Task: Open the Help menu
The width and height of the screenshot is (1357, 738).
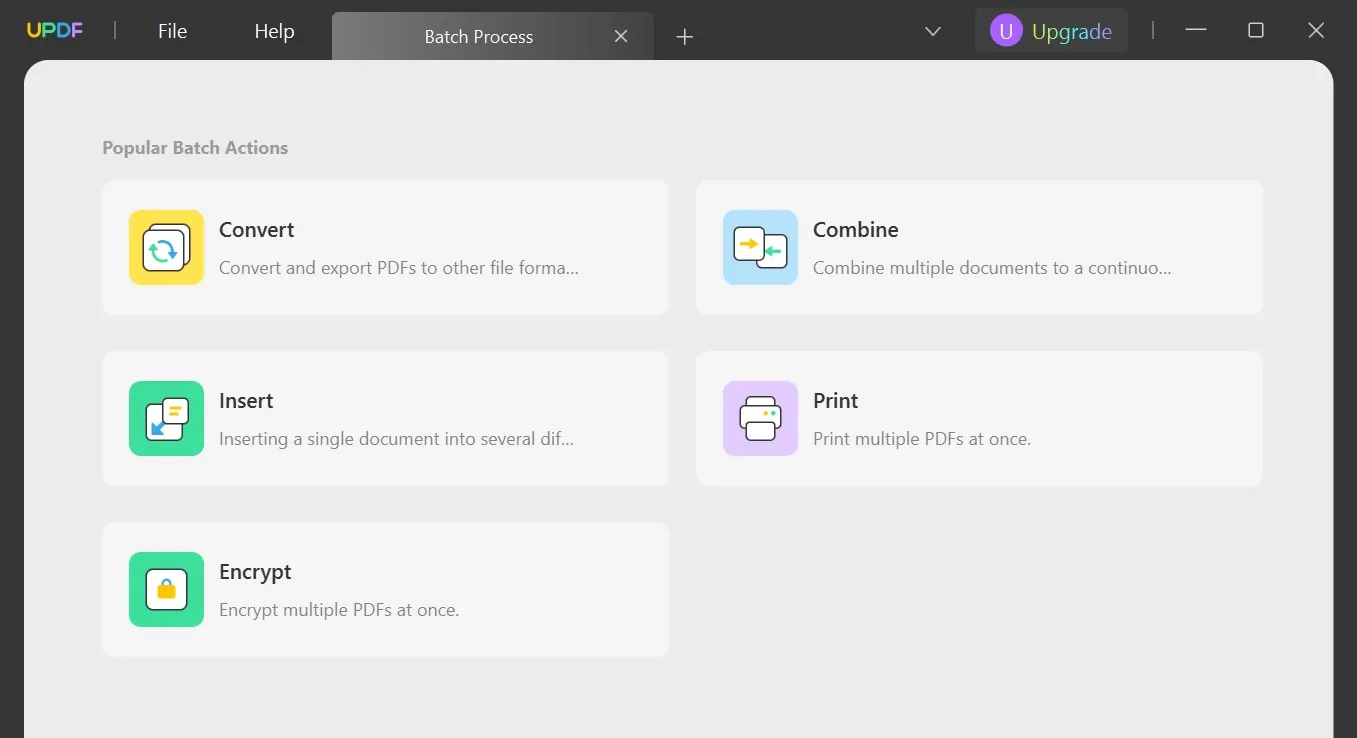Action: click(x=273, y=30)
